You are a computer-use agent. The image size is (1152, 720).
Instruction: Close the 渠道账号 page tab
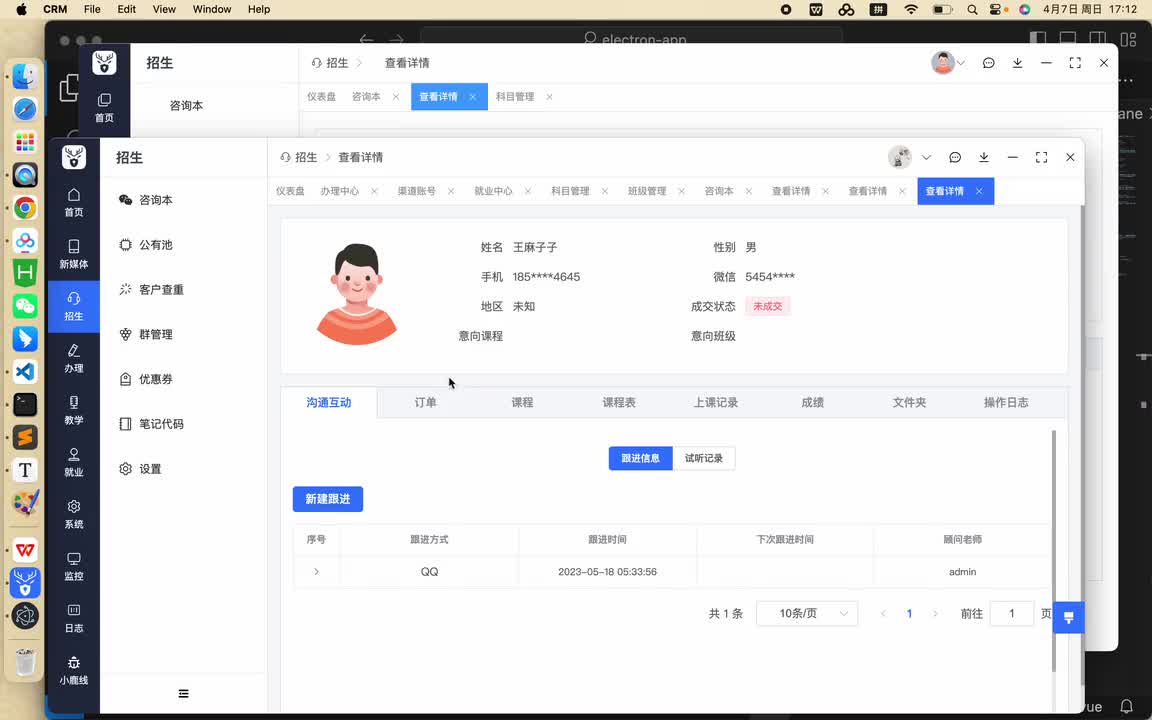coord(451,191)
